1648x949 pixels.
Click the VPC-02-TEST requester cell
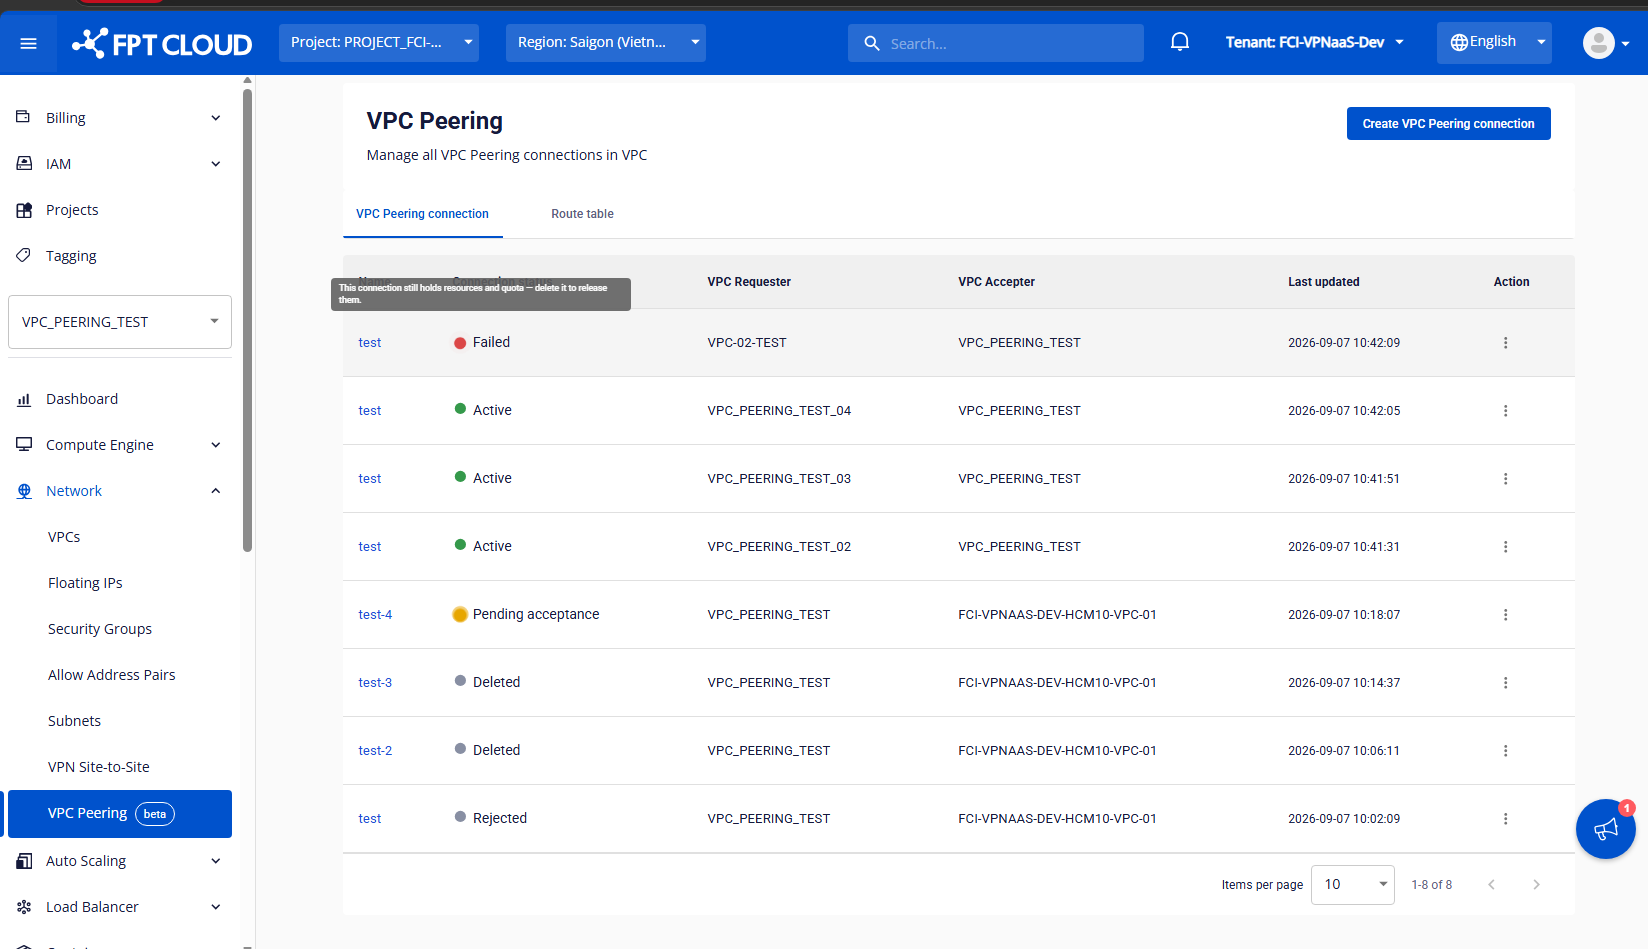tap(747, 343)
